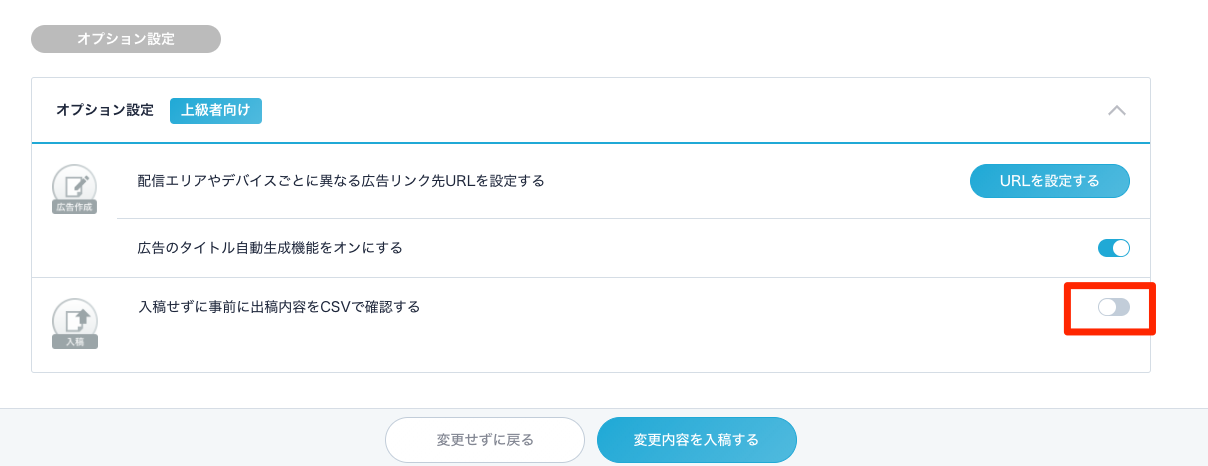1208x466 pixels.
Task: Click the 入稿せずに事前に出稿内容をCSVで確認する label
Action: pyautogui.click(x=279, y=307)
